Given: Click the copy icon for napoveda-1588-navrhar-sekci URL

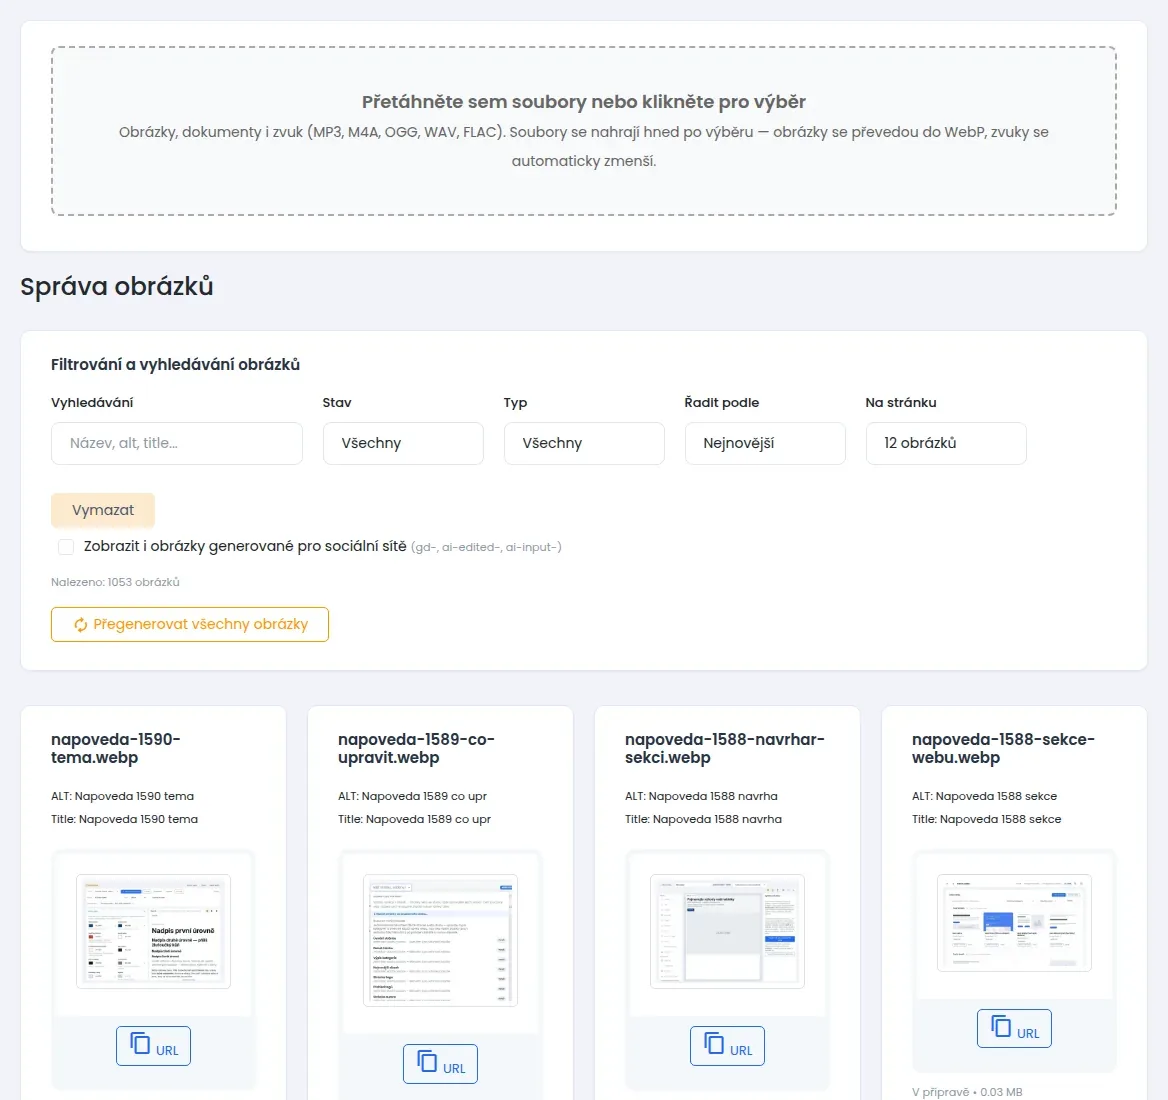Looking at the screenshot, I should pyautogui.click(x=714, y=1043).
